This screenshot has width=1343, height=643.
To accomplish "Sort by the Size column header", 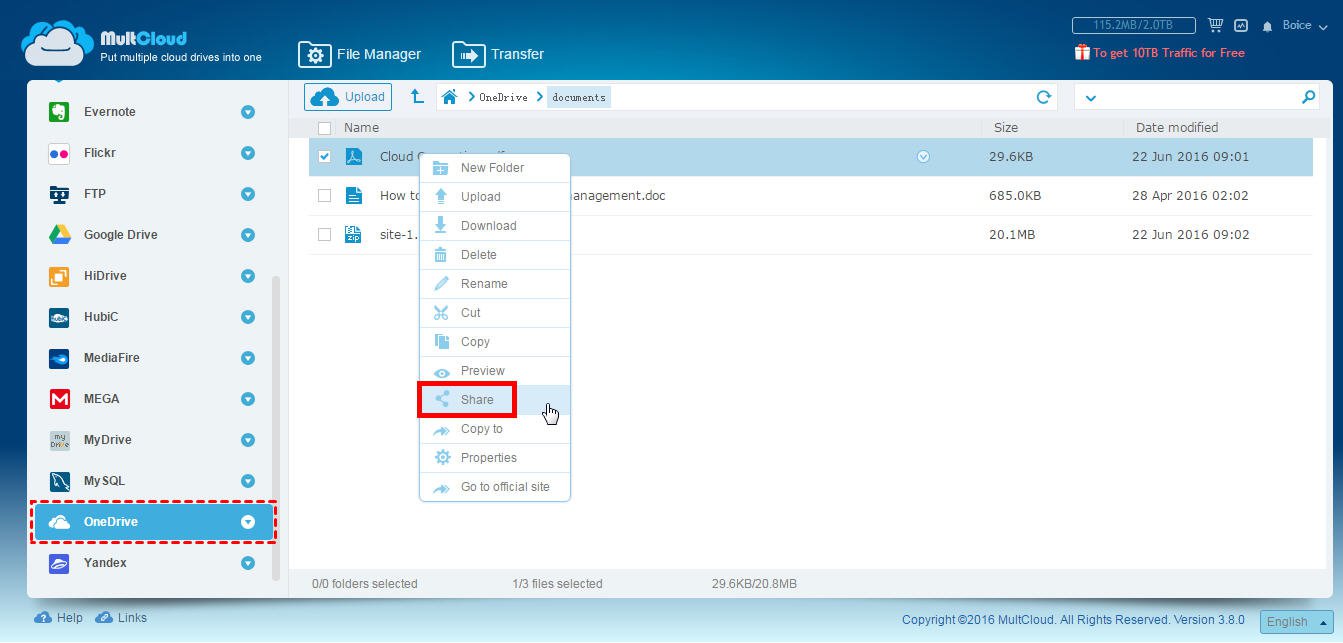I will tap(1006, 128).
